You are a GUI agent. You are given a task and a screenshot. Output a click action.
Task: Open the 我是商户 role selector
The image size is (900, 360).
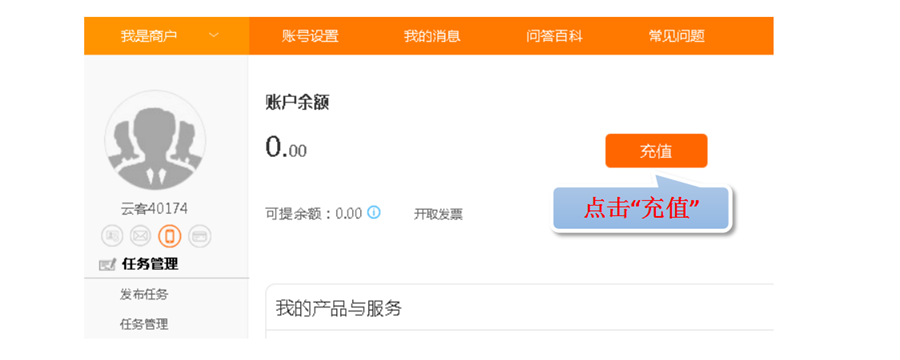coord(166,36)
